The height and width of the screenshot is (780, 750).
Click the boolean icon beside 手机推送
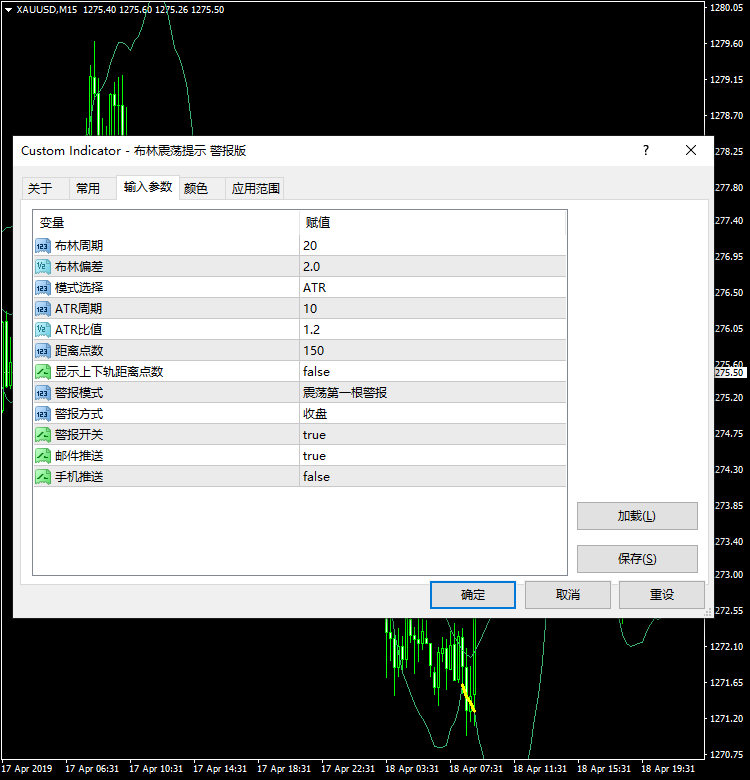click(x=43, y=477)
